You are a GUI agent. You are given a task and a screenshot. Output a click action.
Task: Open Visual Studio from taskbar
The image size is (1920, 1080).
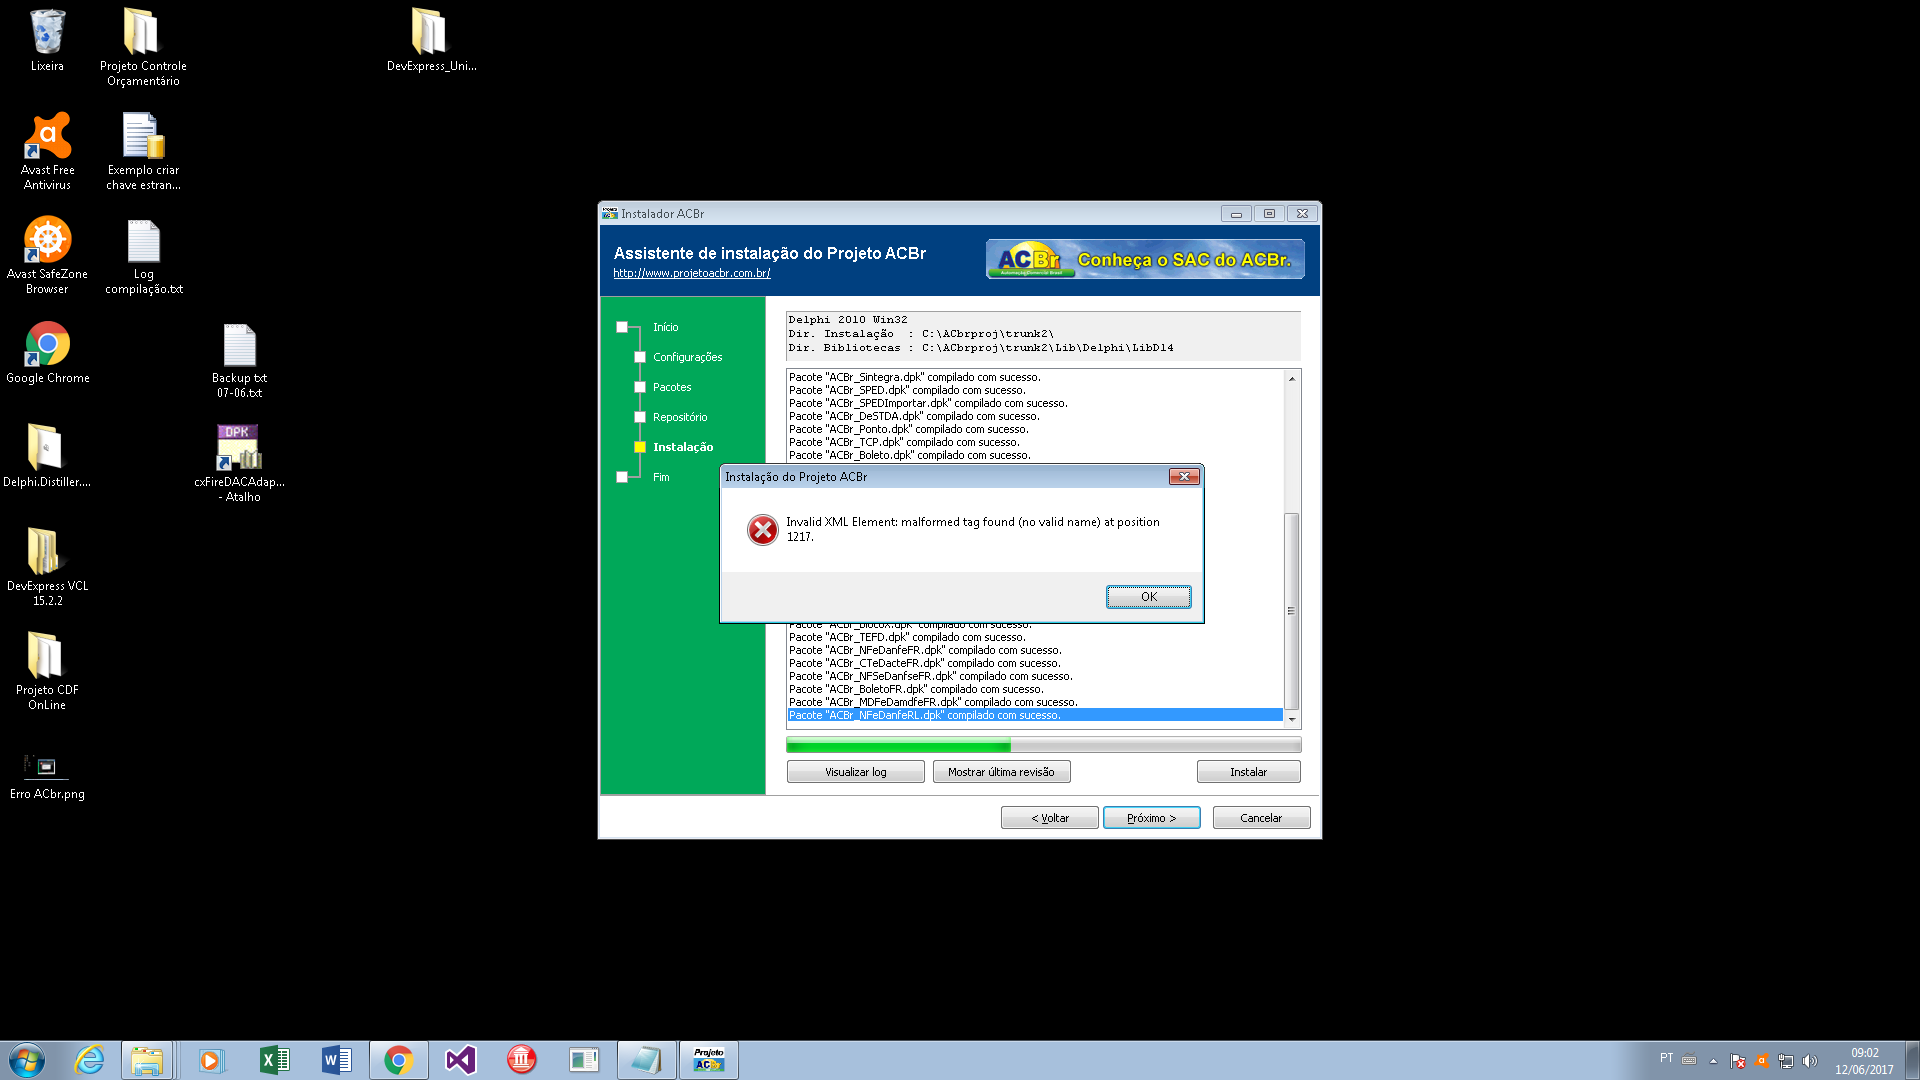pyautogui.click(x=461, y=1060)
